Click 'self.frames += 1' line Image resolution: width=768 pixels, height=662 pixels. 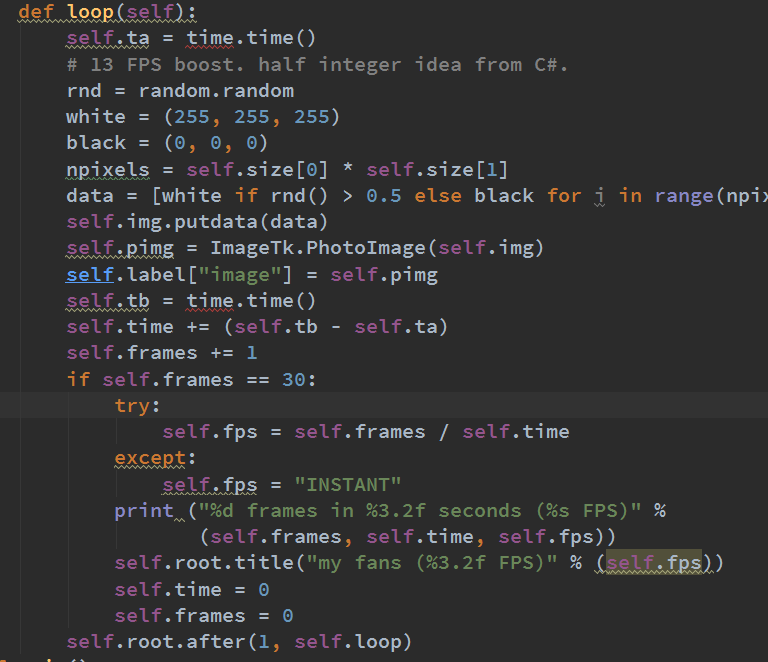click(162, 353)
